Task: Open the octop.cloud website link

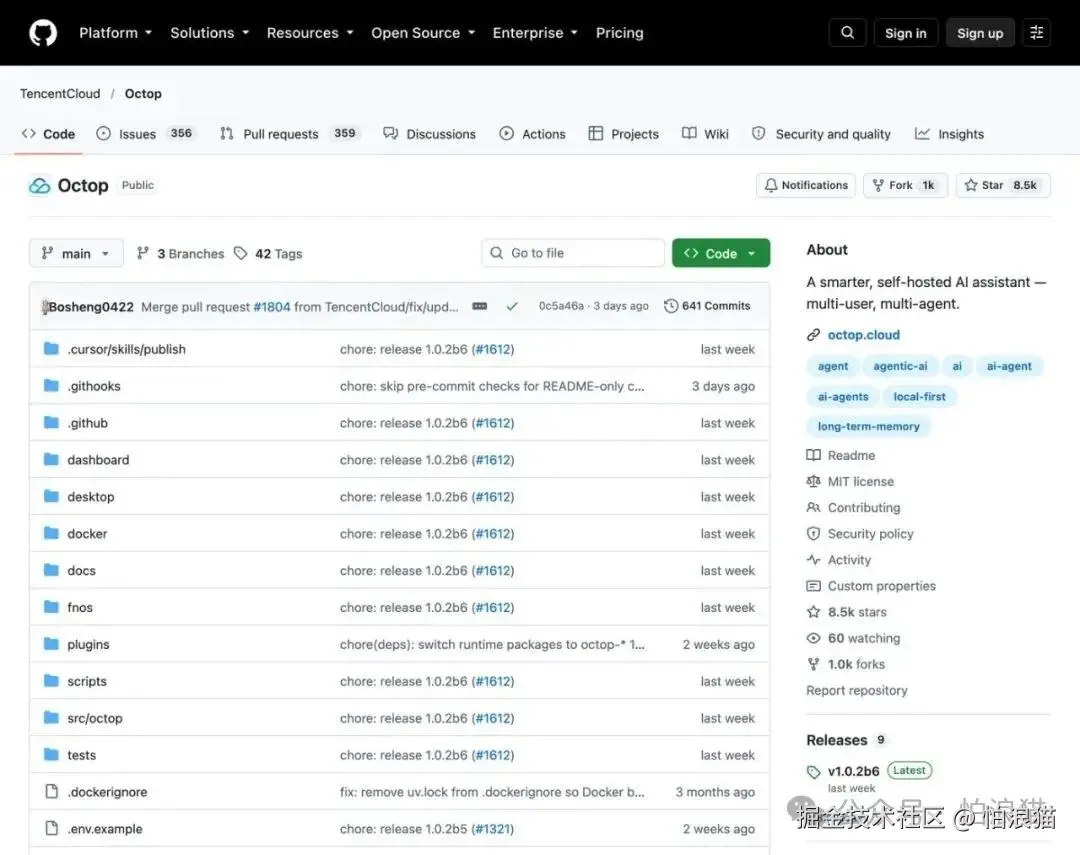Action: [864, 335]
